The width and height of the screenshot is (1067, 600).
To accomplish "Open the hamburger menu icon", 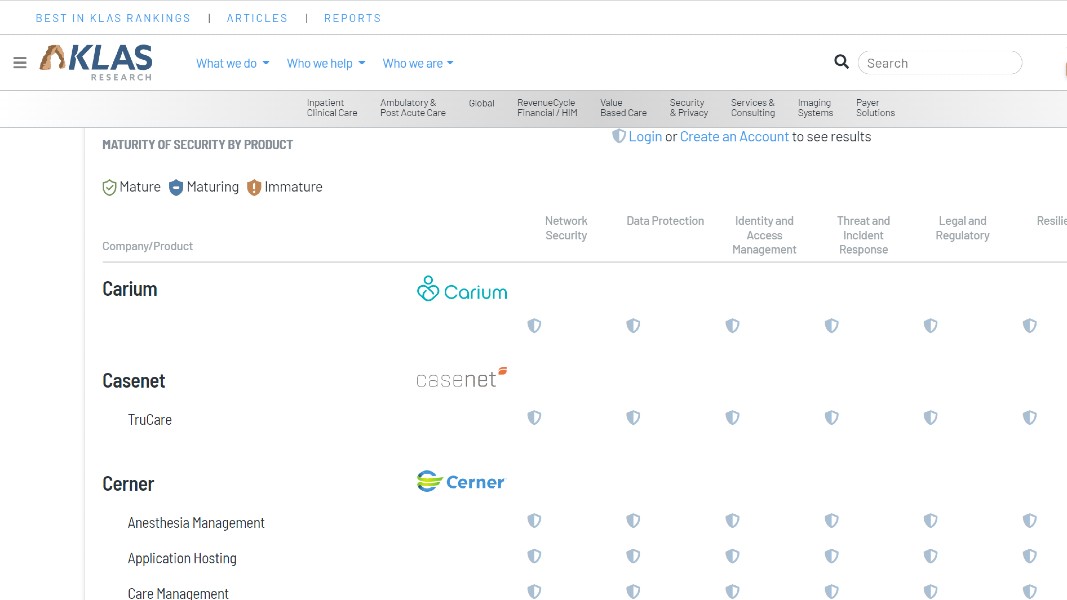I will coord(20,63).
